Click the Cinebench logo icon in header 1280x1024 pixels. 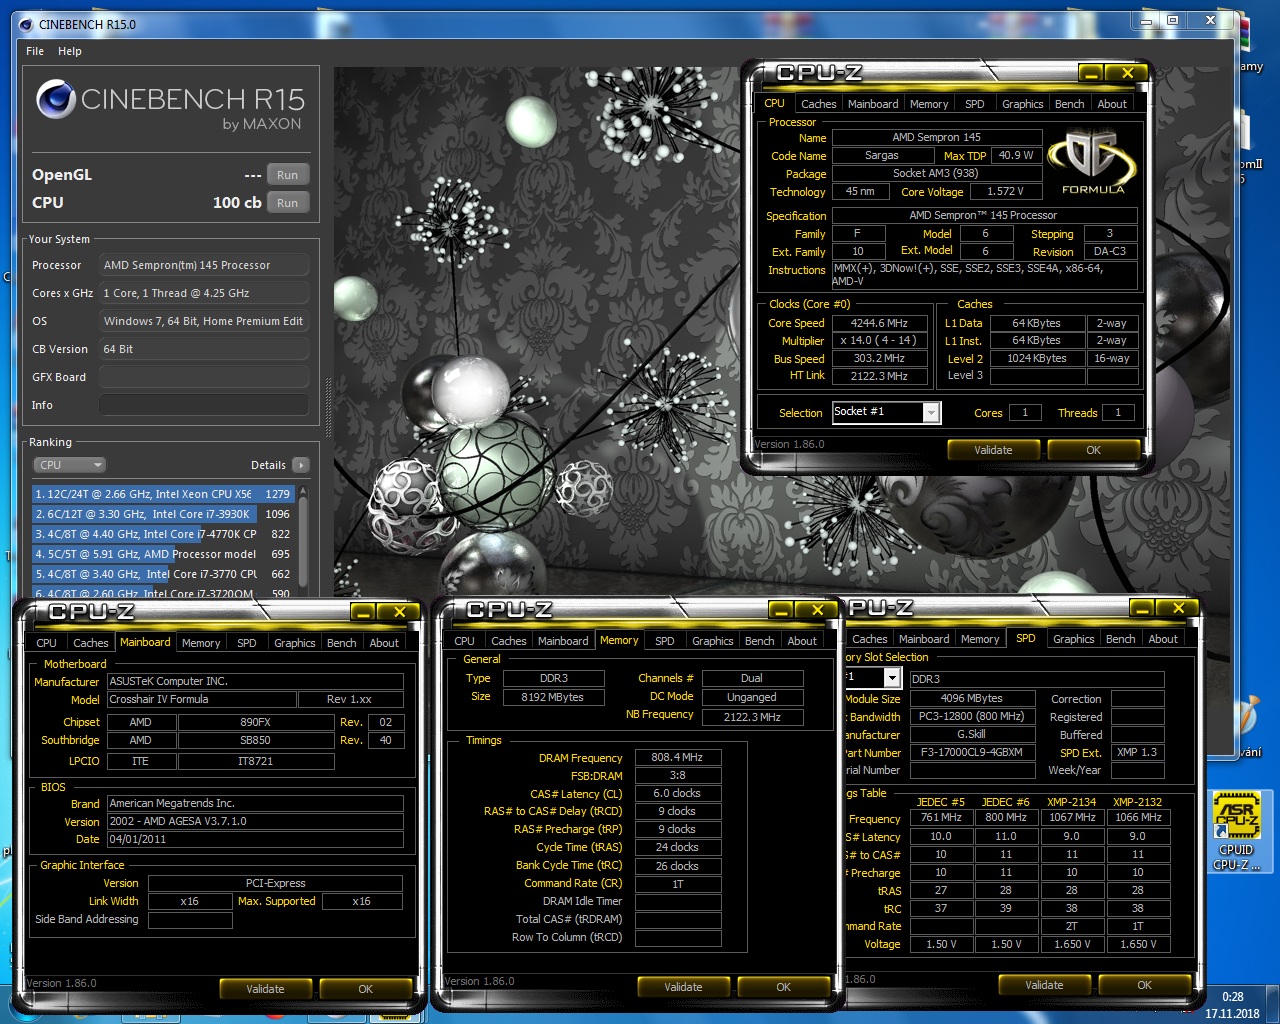56,99
